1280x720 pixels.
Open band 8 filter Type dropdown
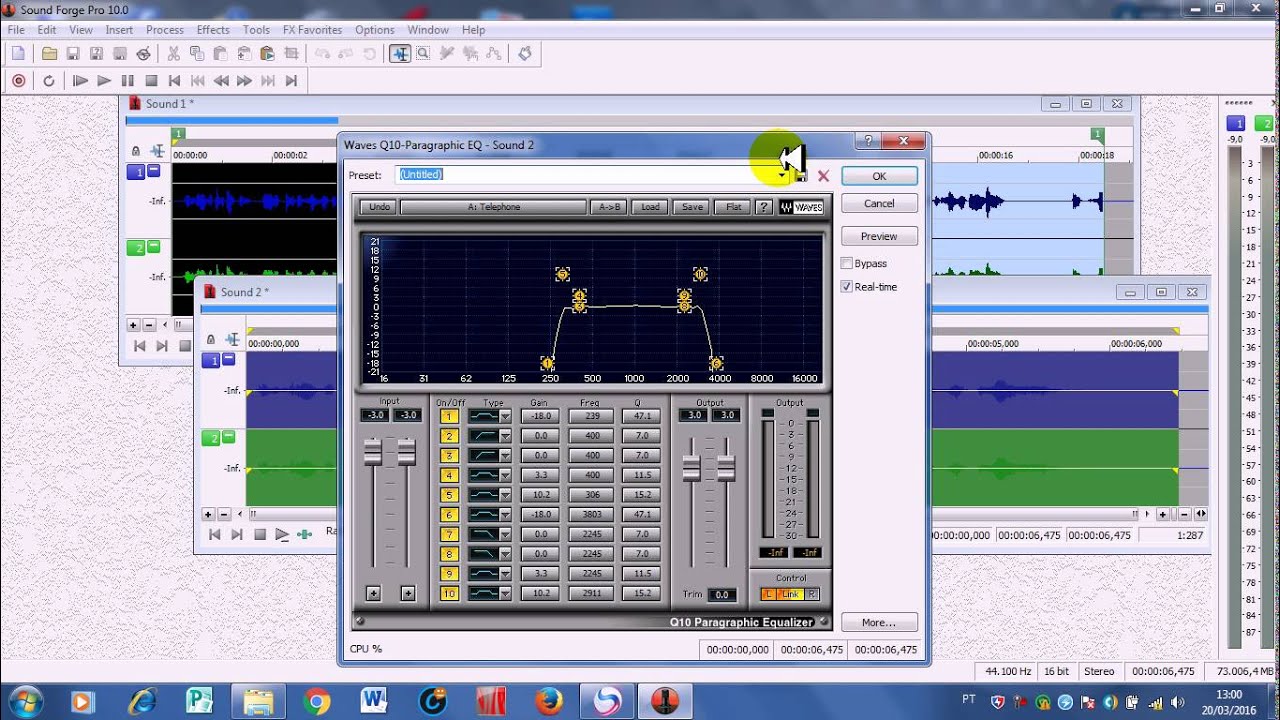pos(505,554)
